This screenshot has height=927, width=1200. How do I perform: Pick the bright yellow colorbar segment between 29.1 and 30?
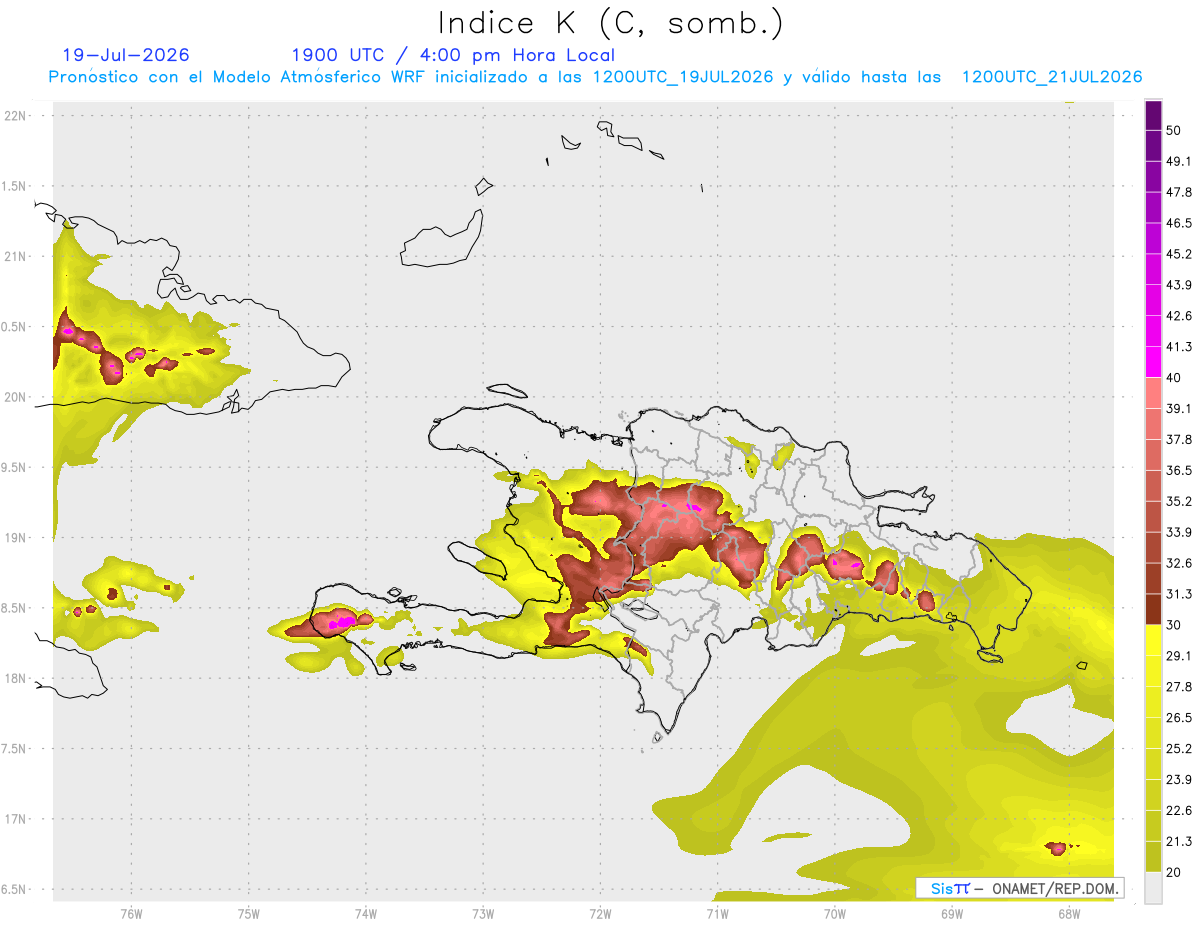coord(1153,641)
